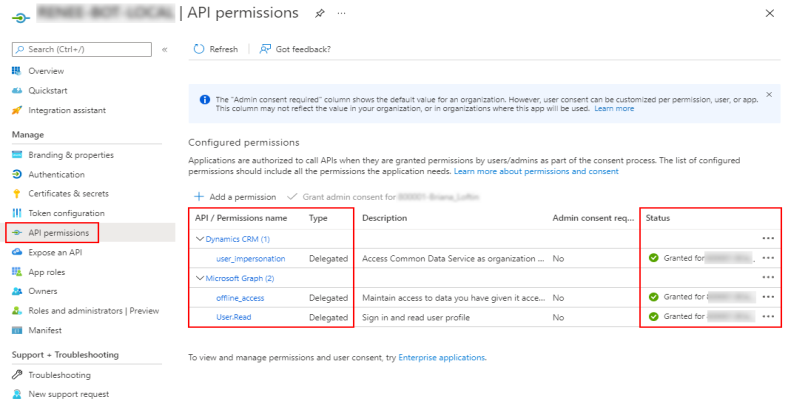Open the Enterprise applications link
The width and height of the screenshot is (788, 405).
tap(442, 357)
